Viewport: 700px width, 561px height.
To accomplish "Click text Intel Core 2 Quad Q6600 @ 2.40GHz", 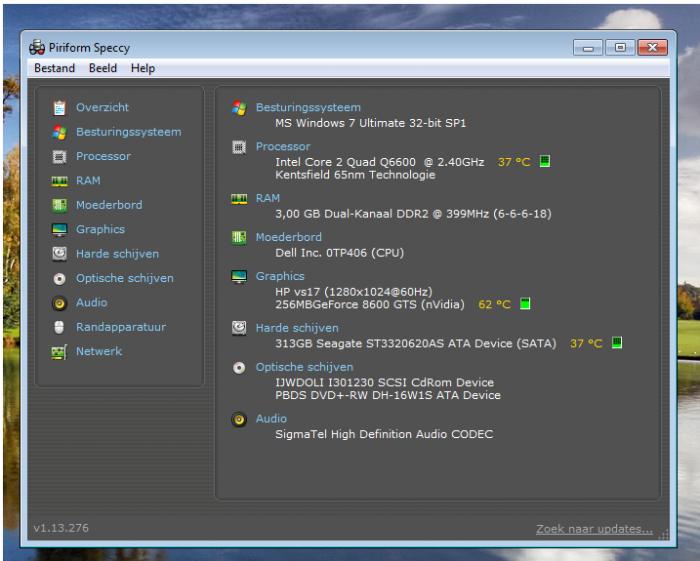I will tap(379, 162).
